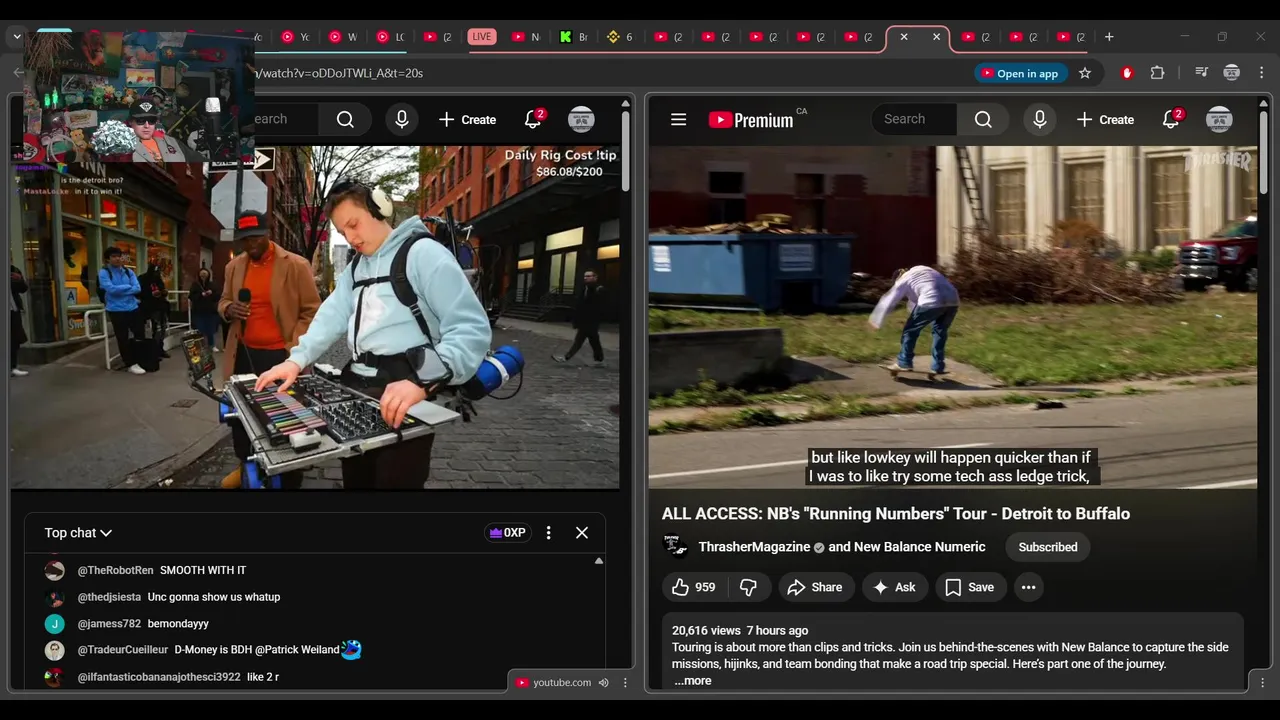
Task: Start voice search in left pane
Action: (402, 120)
